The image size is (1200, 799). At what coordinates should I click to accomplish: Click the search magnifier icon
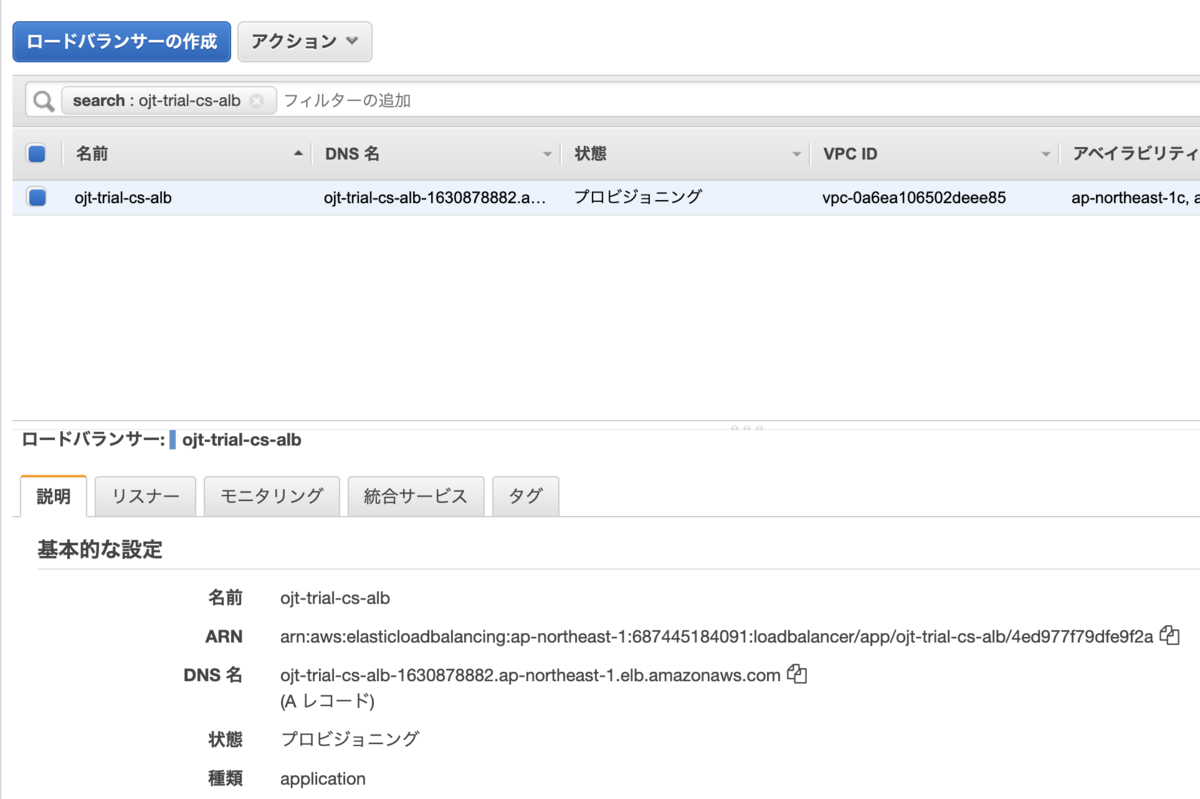coord(41,99)
